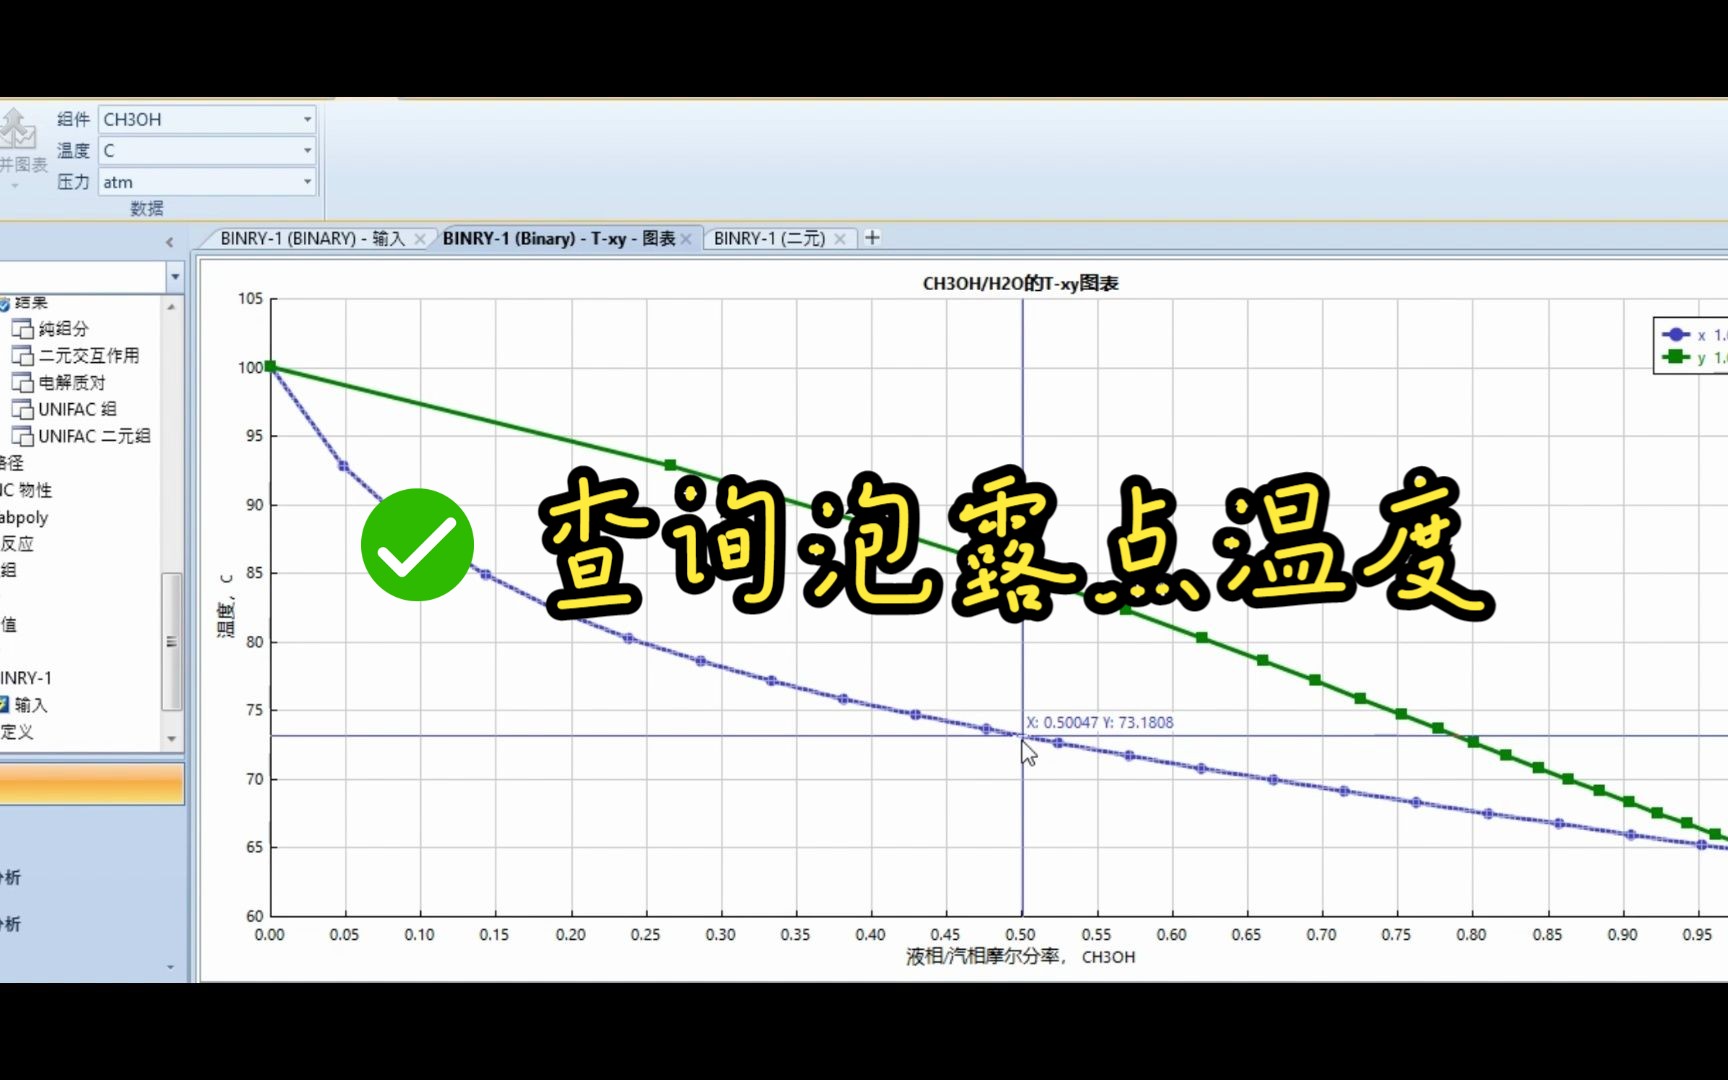Click the blue curve point near x 0.05
1728x1080 pixels.
pyautogui.click(x=343, y=466)
